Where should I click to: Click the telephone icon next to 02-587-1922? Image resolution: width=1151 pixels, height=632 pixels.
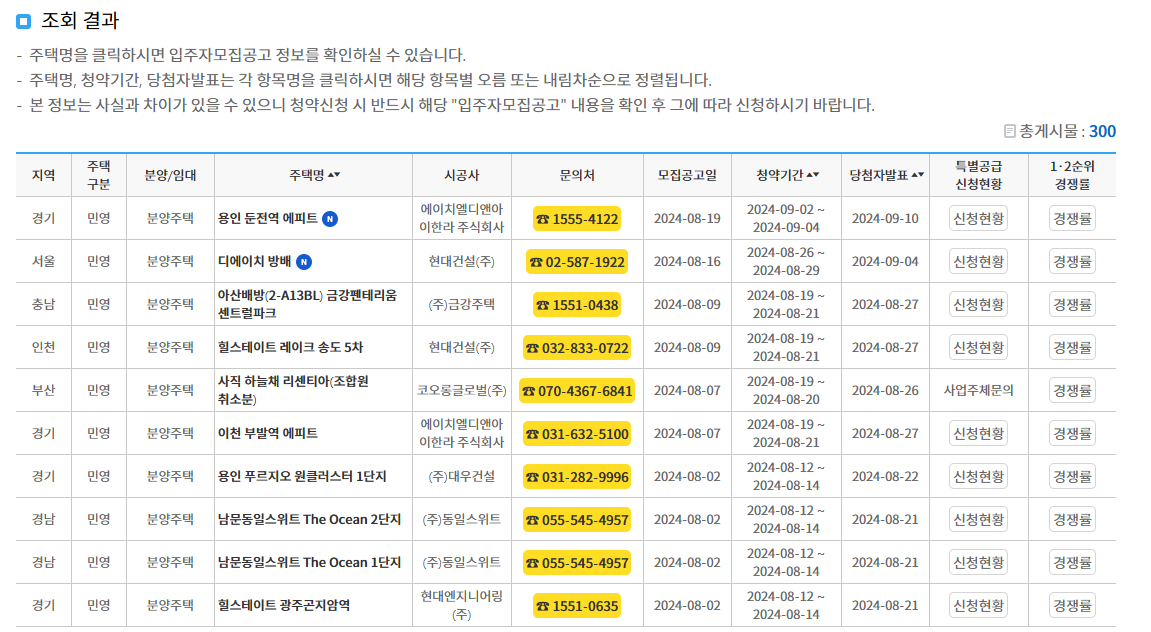pos(539,261)
